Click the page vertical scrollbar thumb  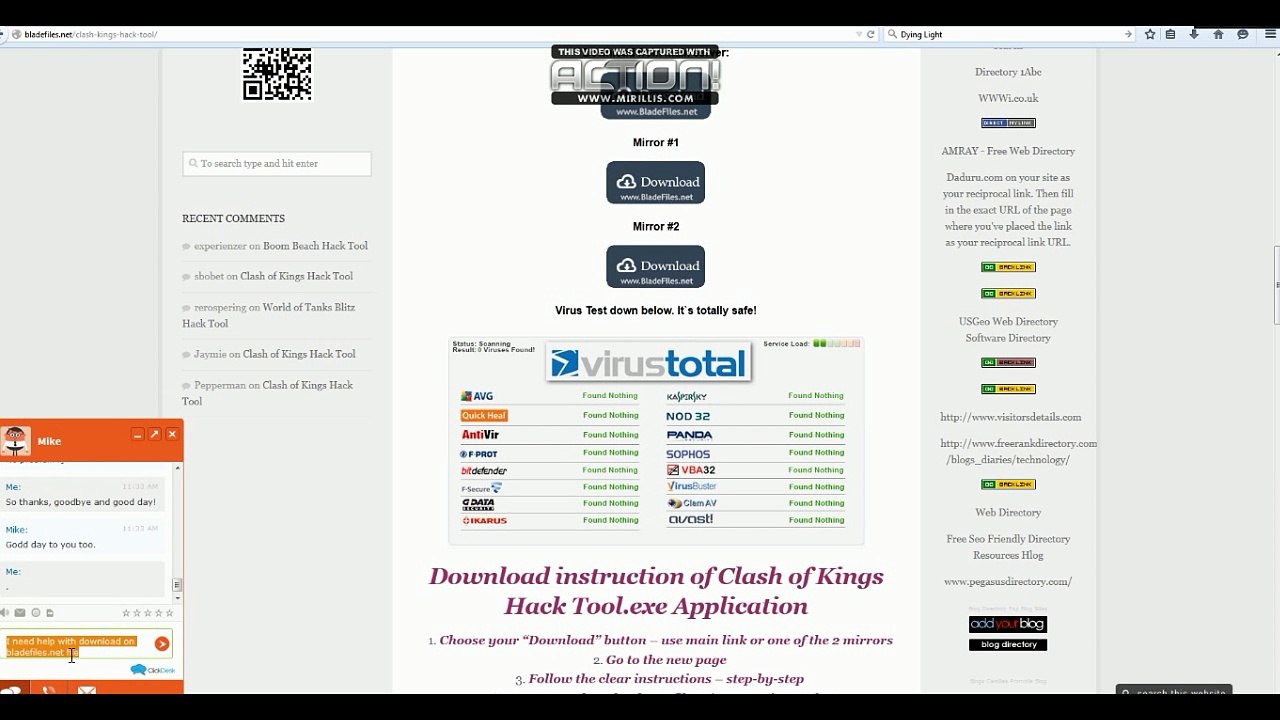1277,285
